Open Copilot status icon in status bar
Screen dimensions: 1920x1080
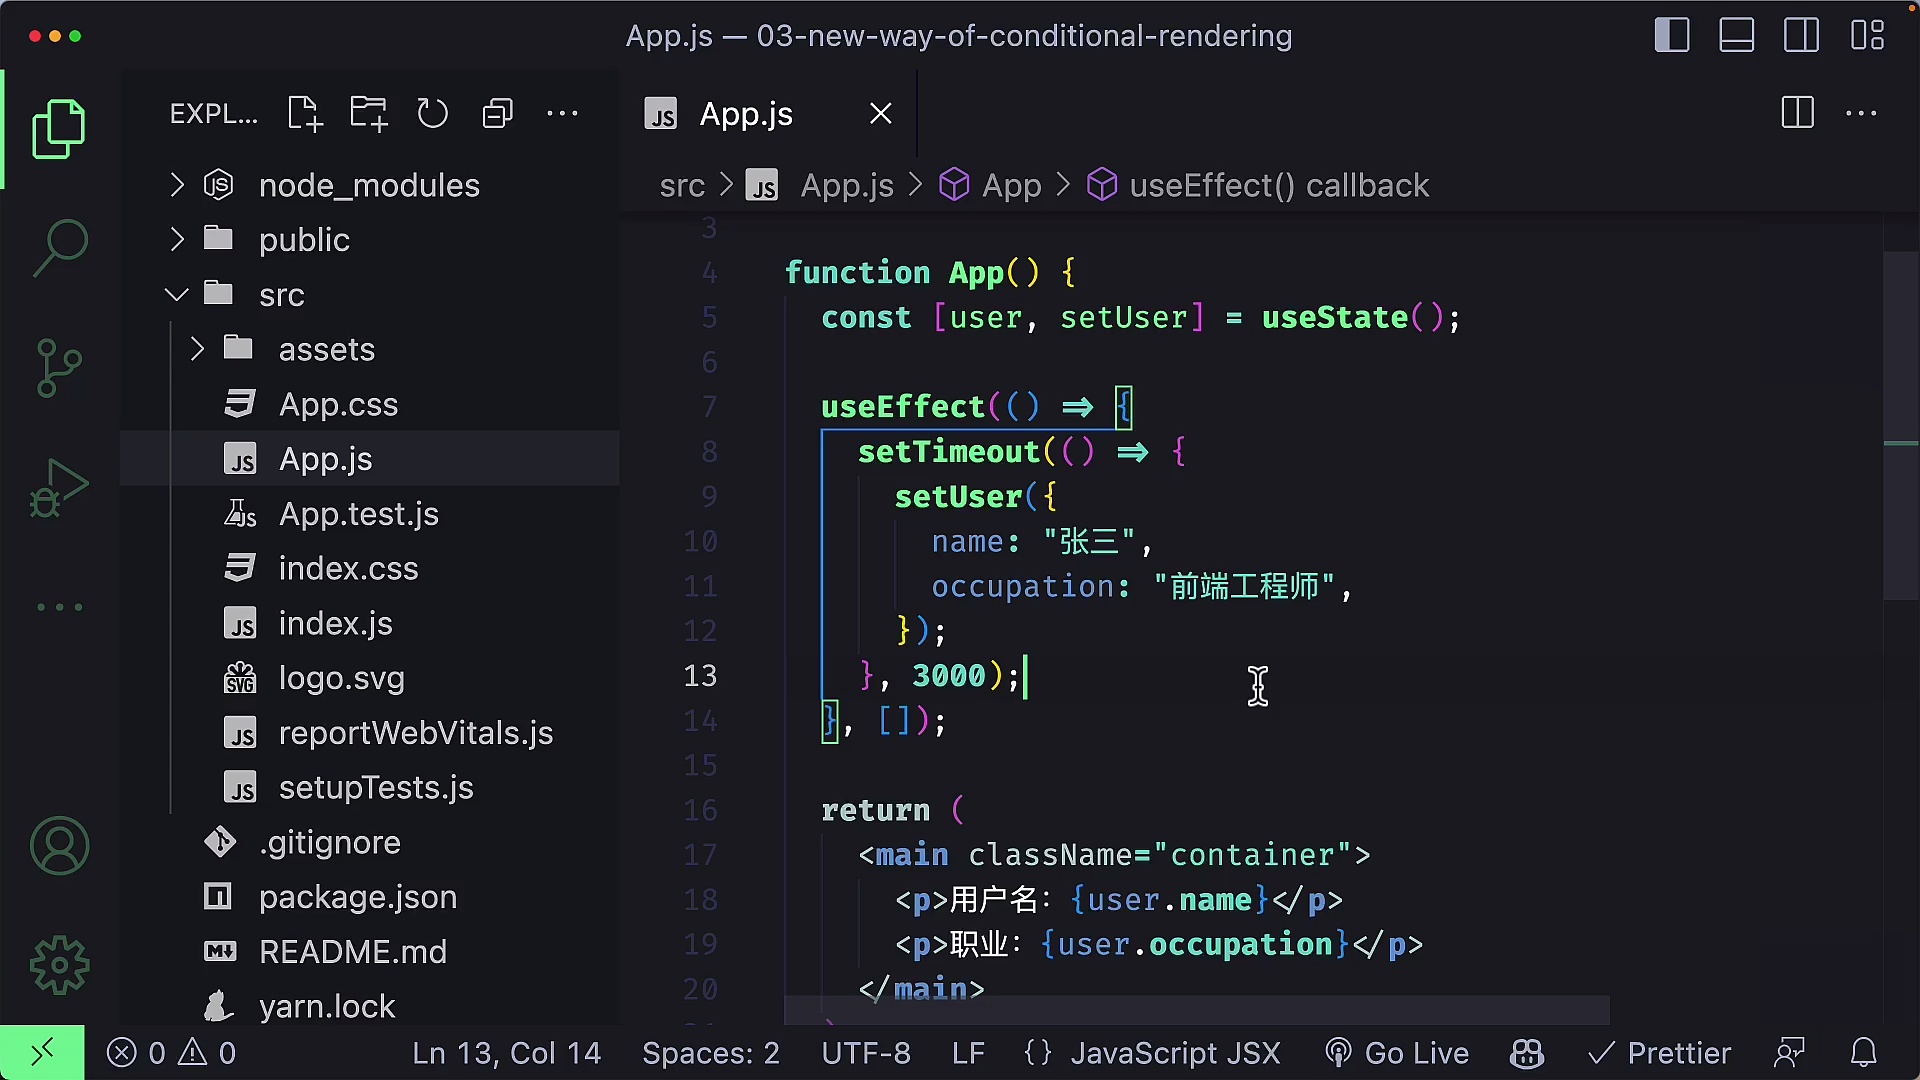pyautogui.click(x=1527, y=1053)
